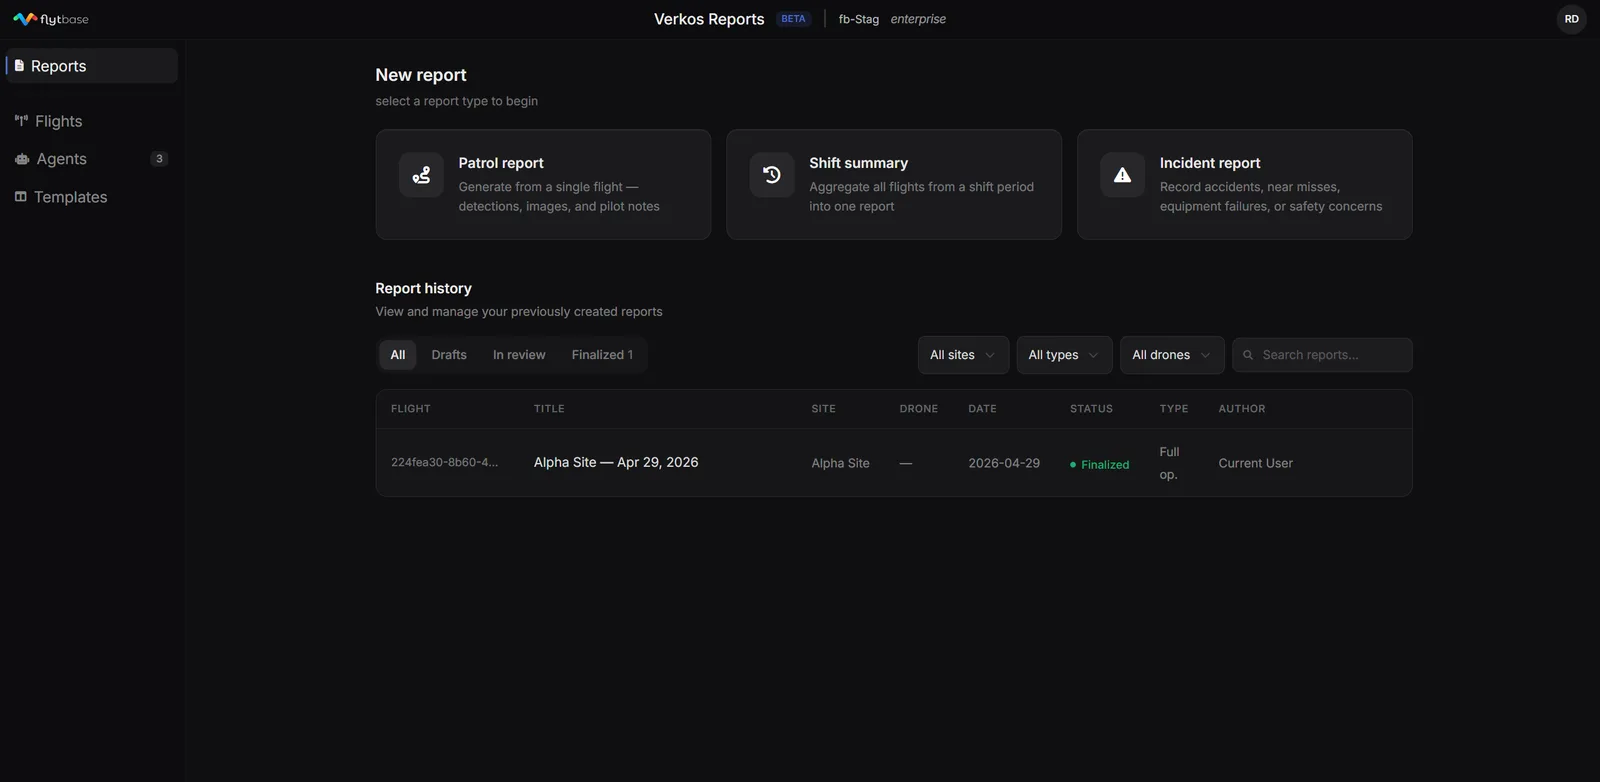Click the Alpha Site cell in SITE column
Screen dimensions: 1600x782
tap(841, 463)
